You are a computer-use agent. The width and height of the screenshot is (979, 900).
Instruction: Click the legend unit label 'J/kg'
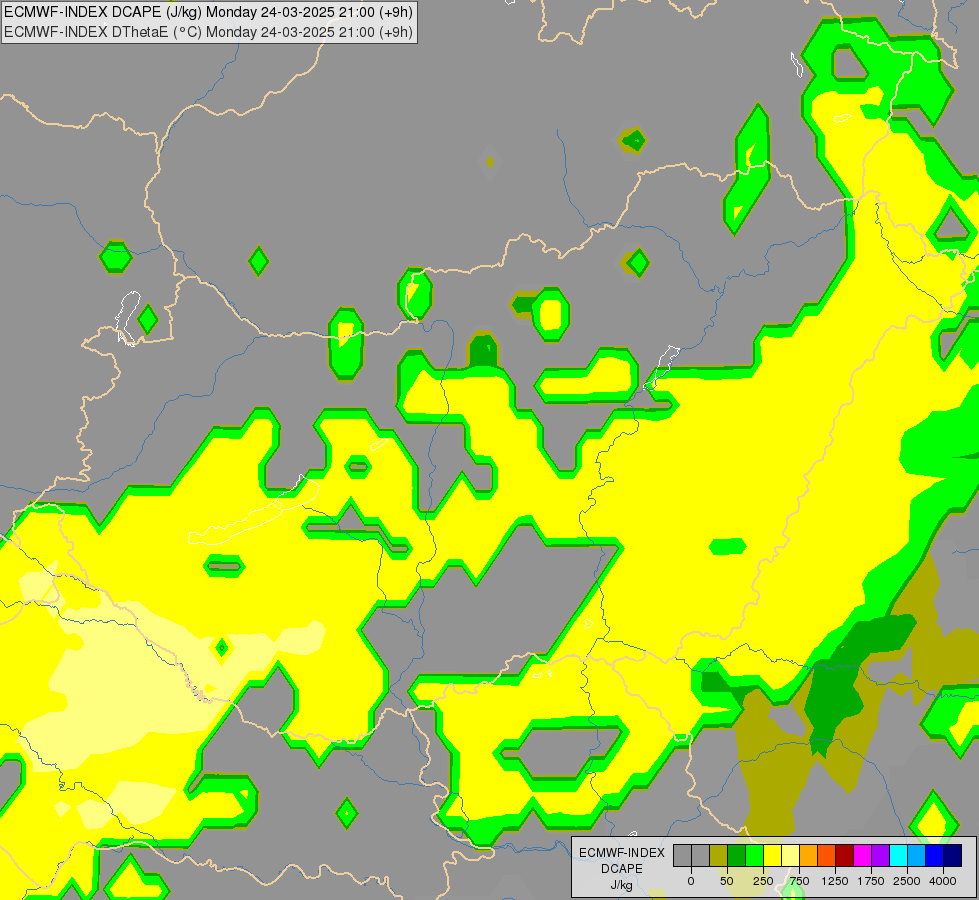(622, 885)
